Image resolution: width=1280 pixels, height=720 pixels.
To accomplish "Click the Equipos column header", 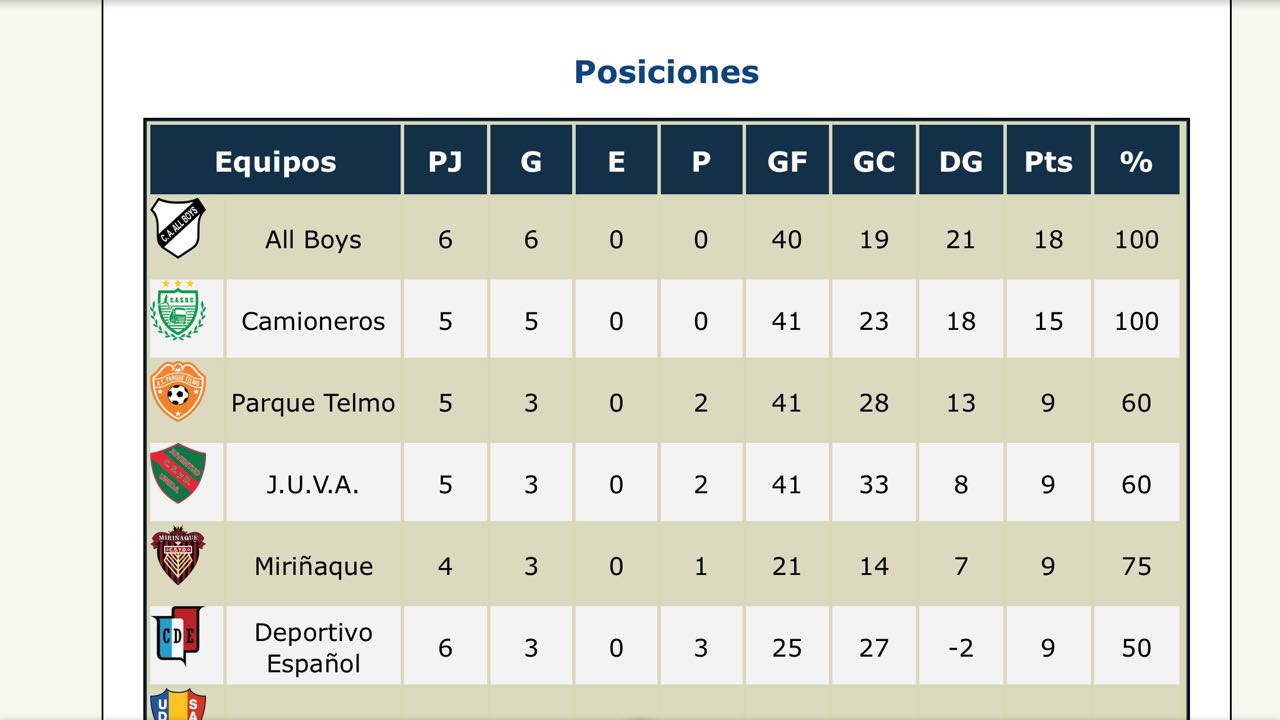I will coord(275,162).
